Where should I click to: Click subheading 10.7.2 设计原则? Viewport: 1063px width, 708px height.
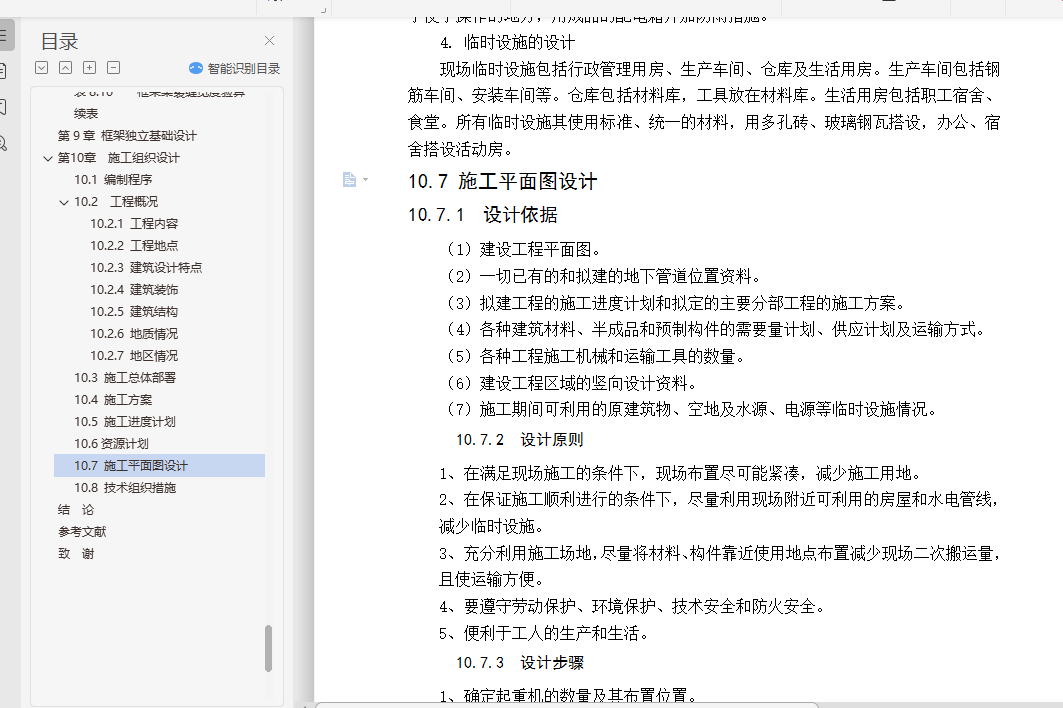519,439
